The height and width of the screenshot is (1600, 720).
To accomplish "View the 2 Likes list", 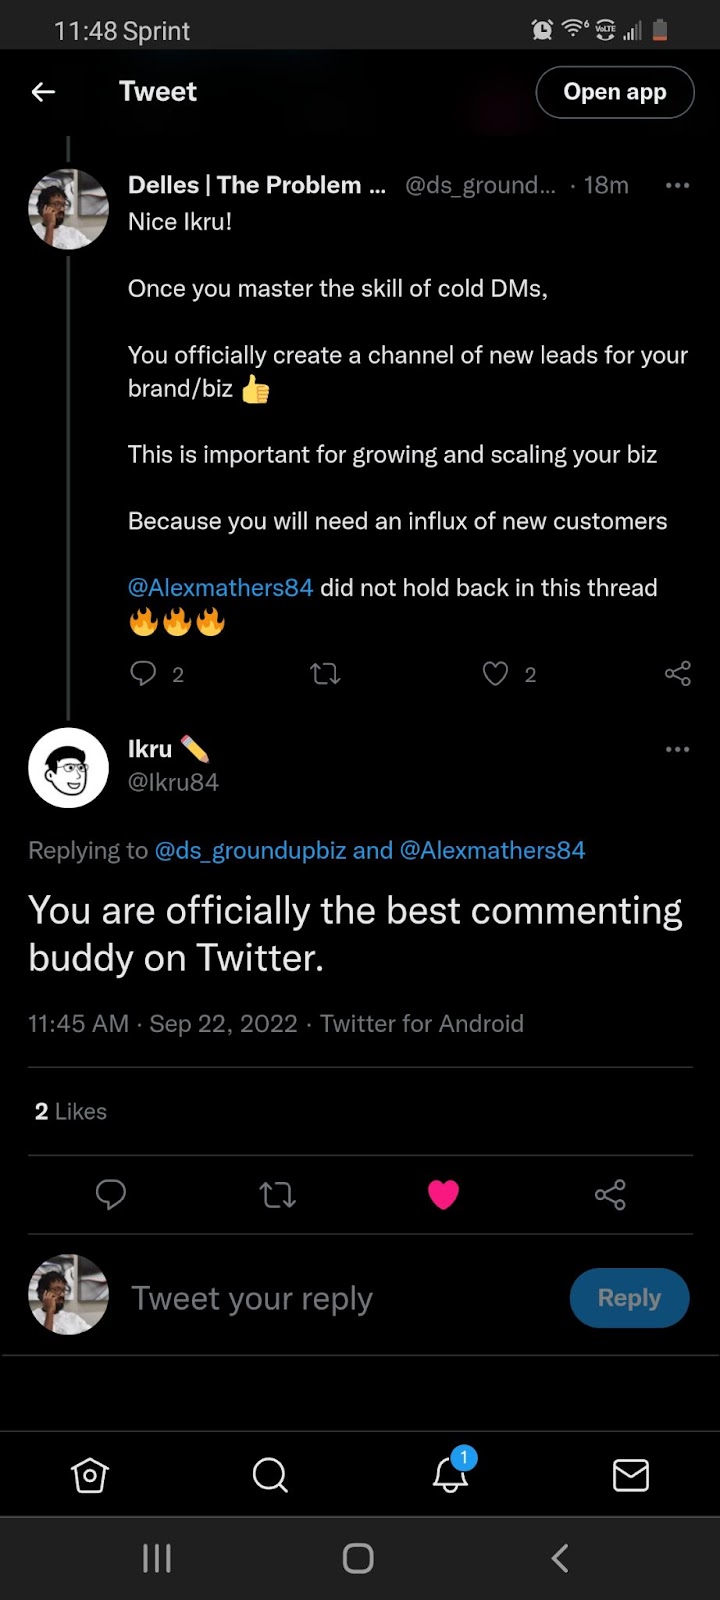I will [70, 1112].
